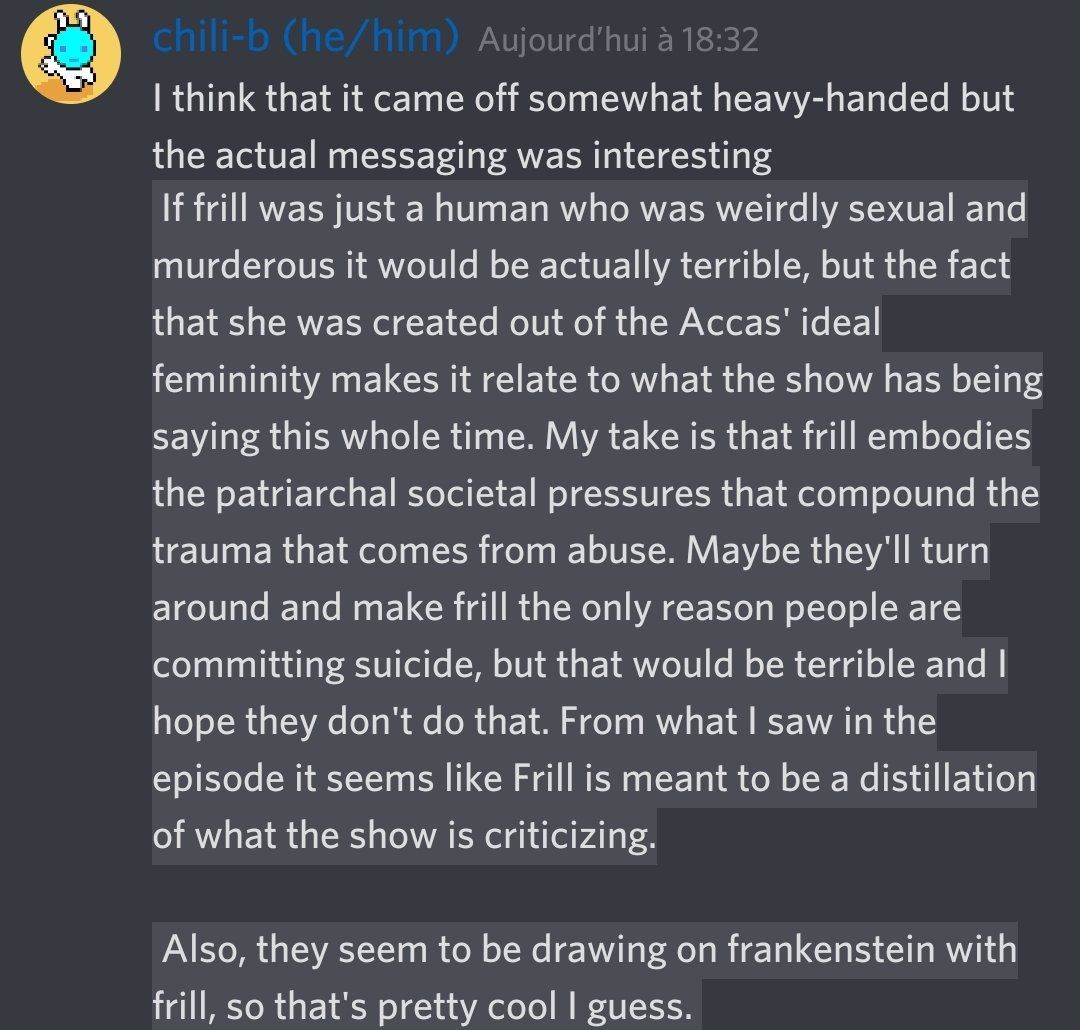The width and height of the screenshot is (1080, 1030).
Task: Click the word "committing" in the spoiler text
Action: [248, 666]
